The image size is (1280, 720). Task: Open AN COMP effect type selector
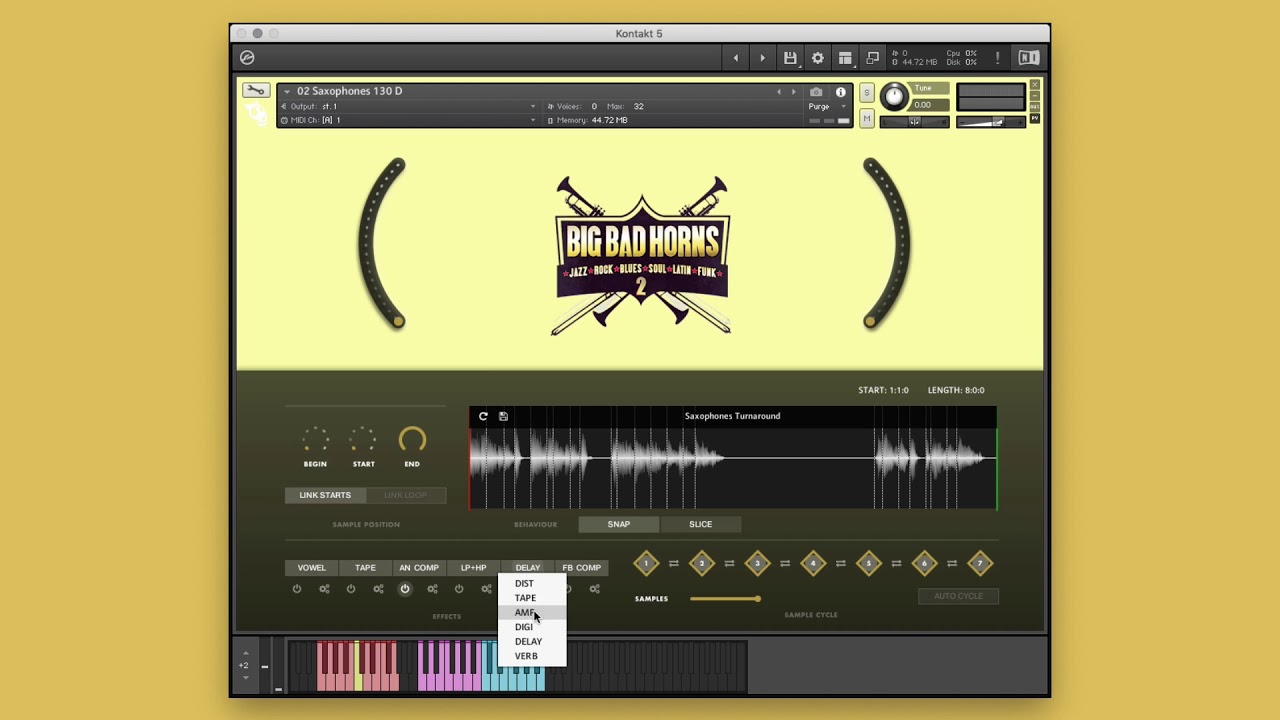point(419,568)
